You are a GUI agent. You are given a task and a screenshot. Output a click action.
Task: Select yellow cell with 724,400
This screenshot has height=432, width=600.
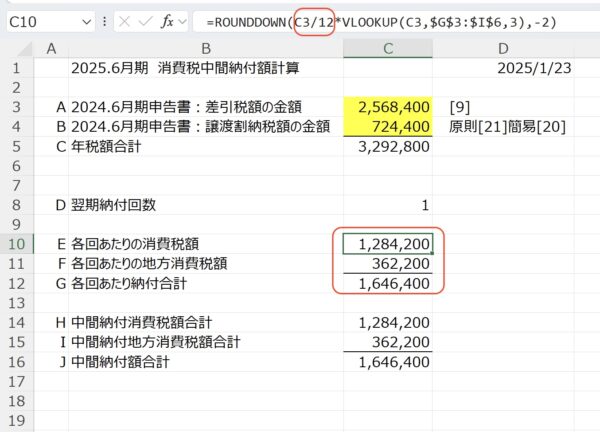[x=388, y=127]
